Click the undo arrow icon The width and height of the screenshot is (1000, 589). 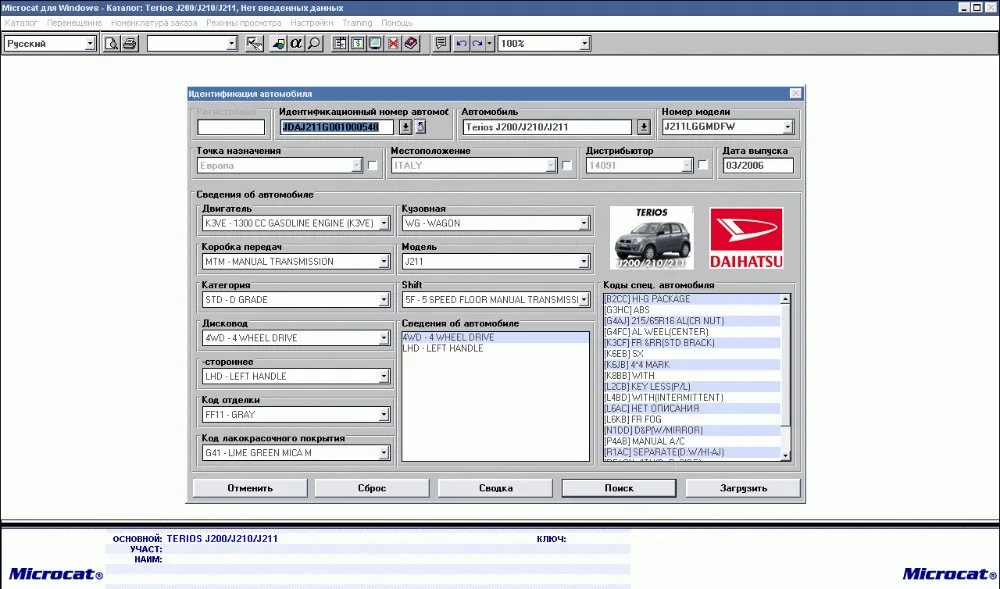[461, 43]
